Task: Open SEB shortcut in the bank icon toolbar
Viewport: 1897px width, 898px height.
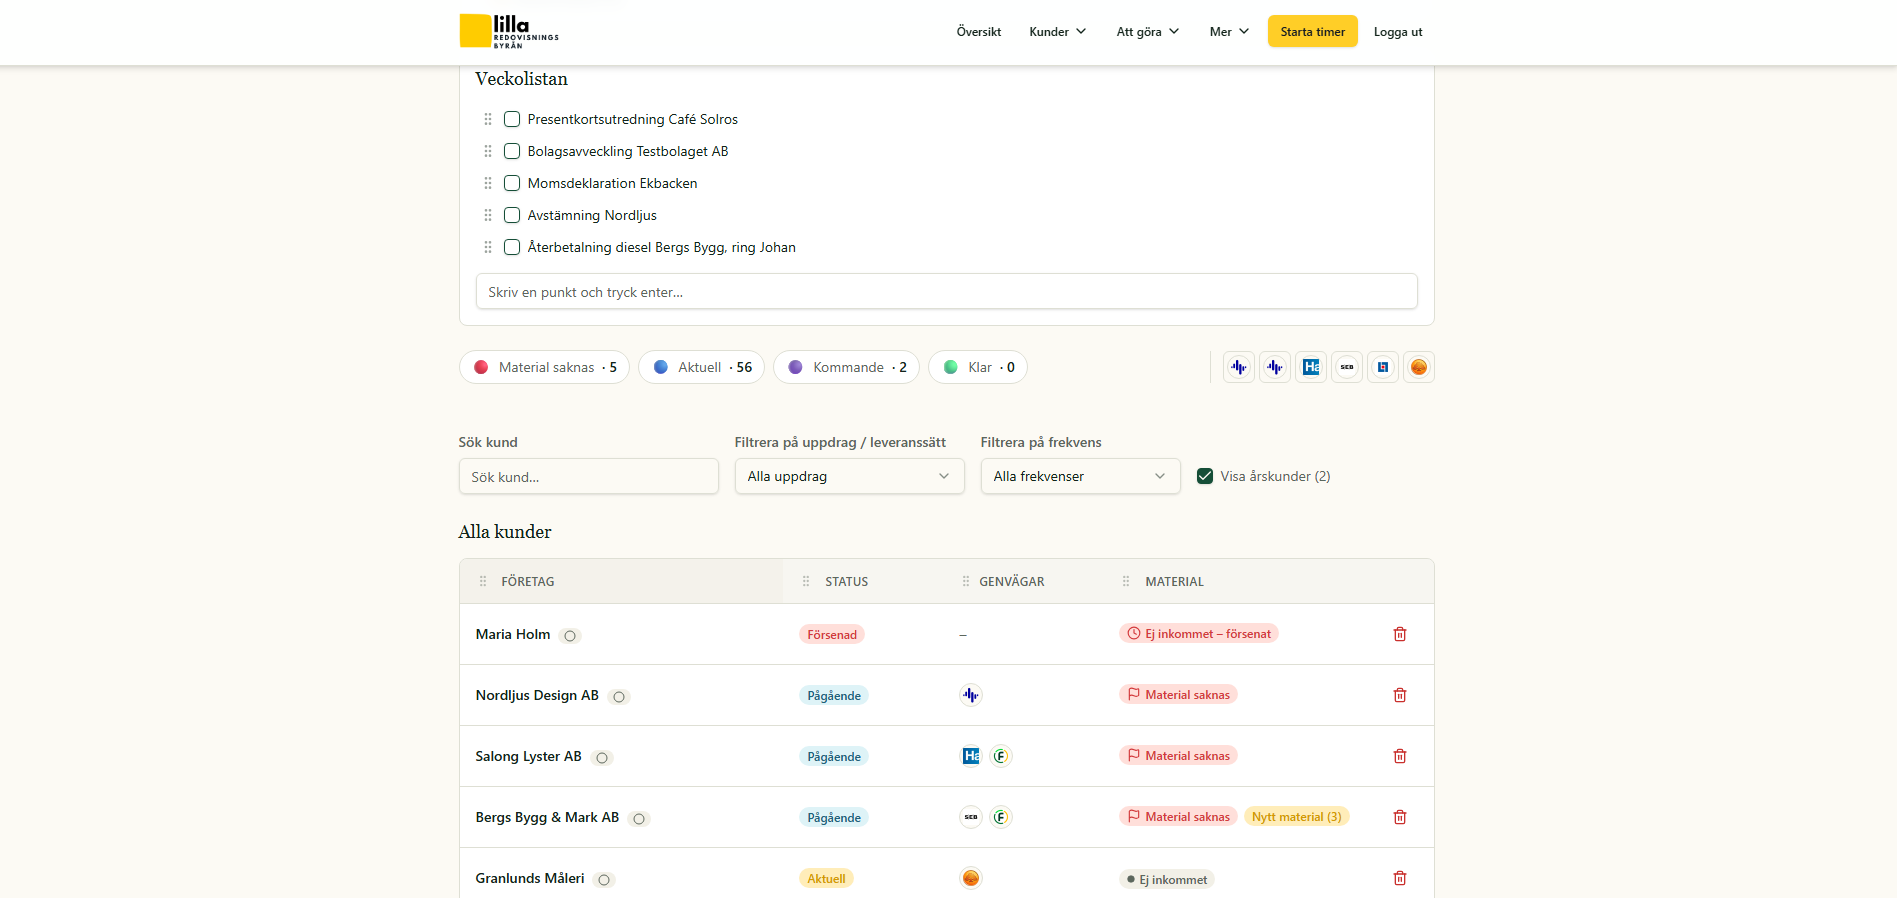Action: [1347, 367]
